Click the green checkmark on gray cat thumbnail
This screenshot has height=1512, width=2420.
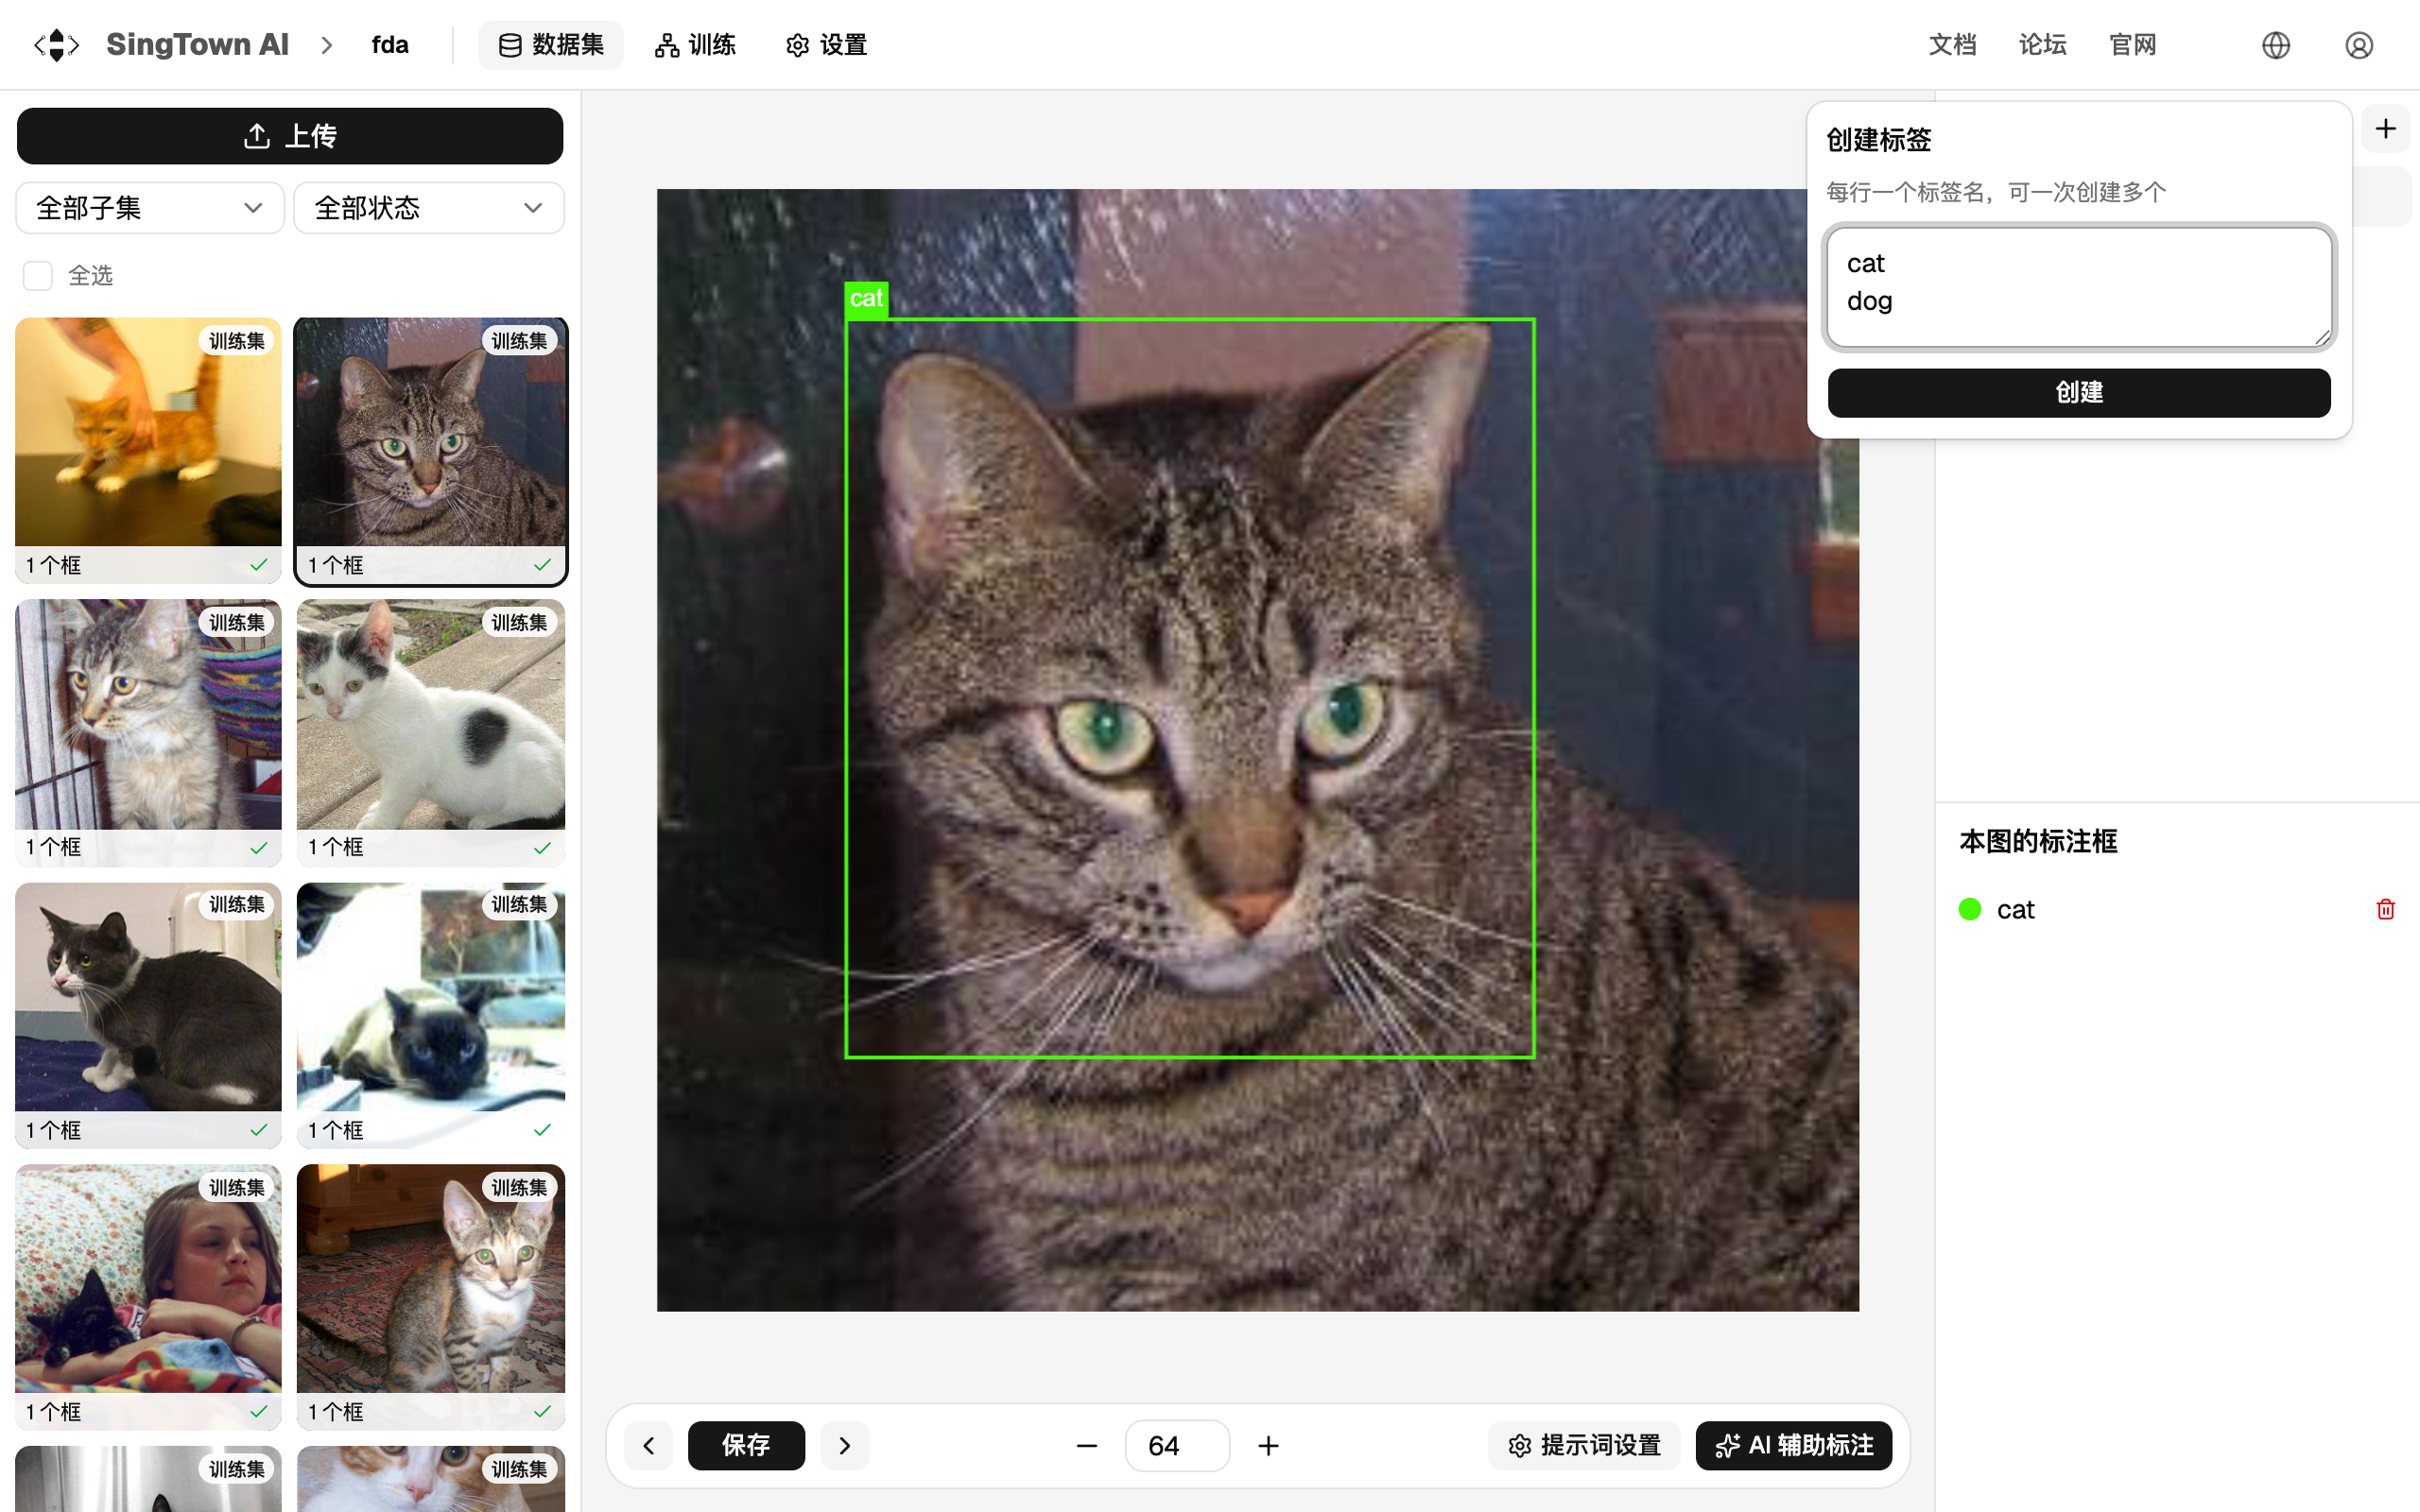pos(259,1130)
